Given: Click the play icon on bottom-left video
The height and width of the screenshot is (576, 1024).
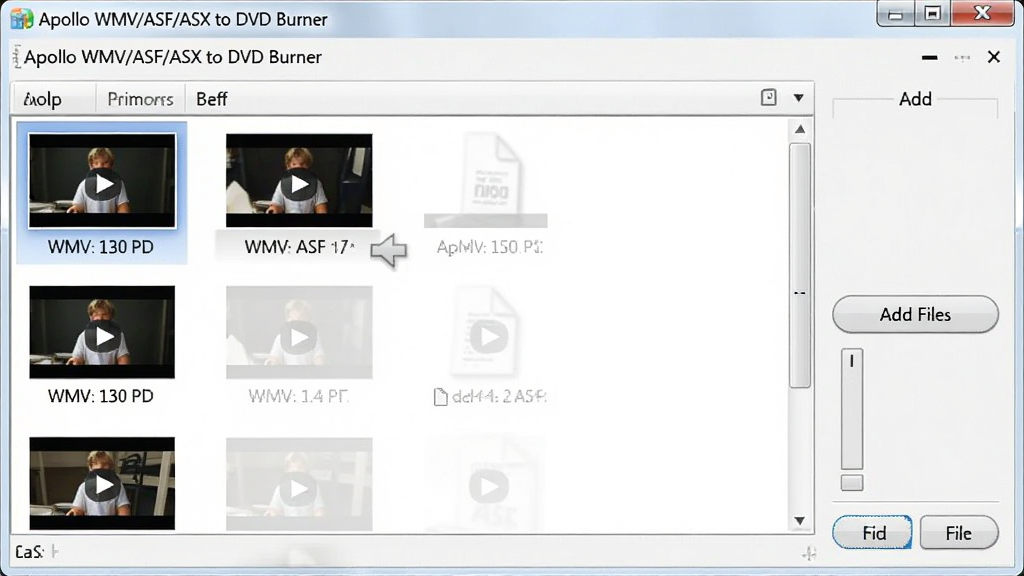Looking at the screenshot, I should (x=103, y=485).
